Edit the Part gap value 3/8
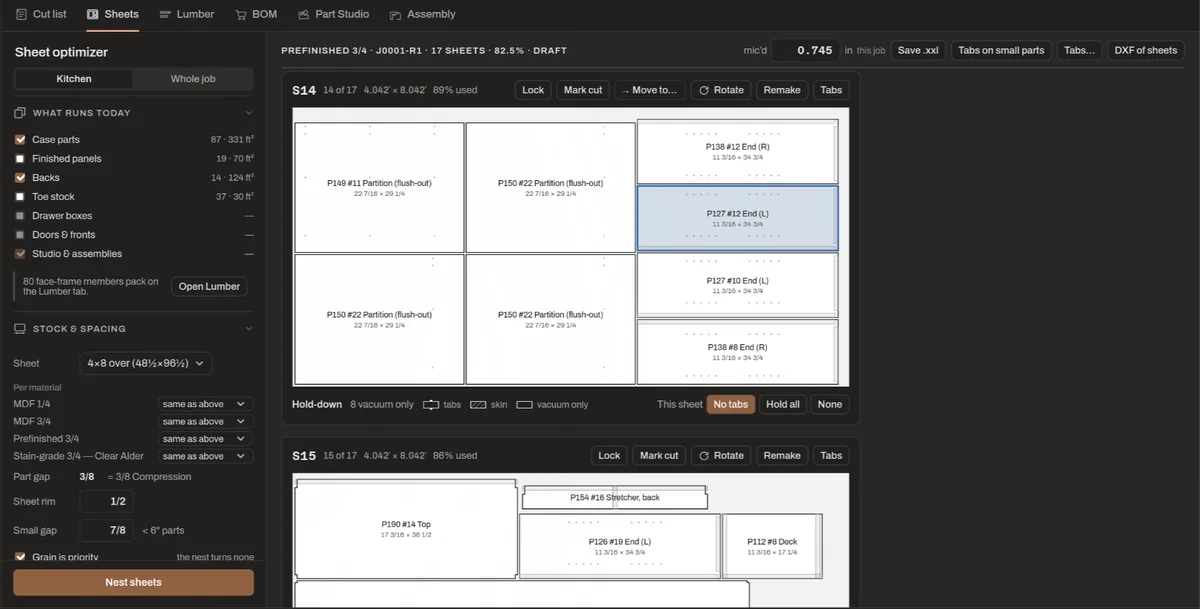 click(87, 477)
